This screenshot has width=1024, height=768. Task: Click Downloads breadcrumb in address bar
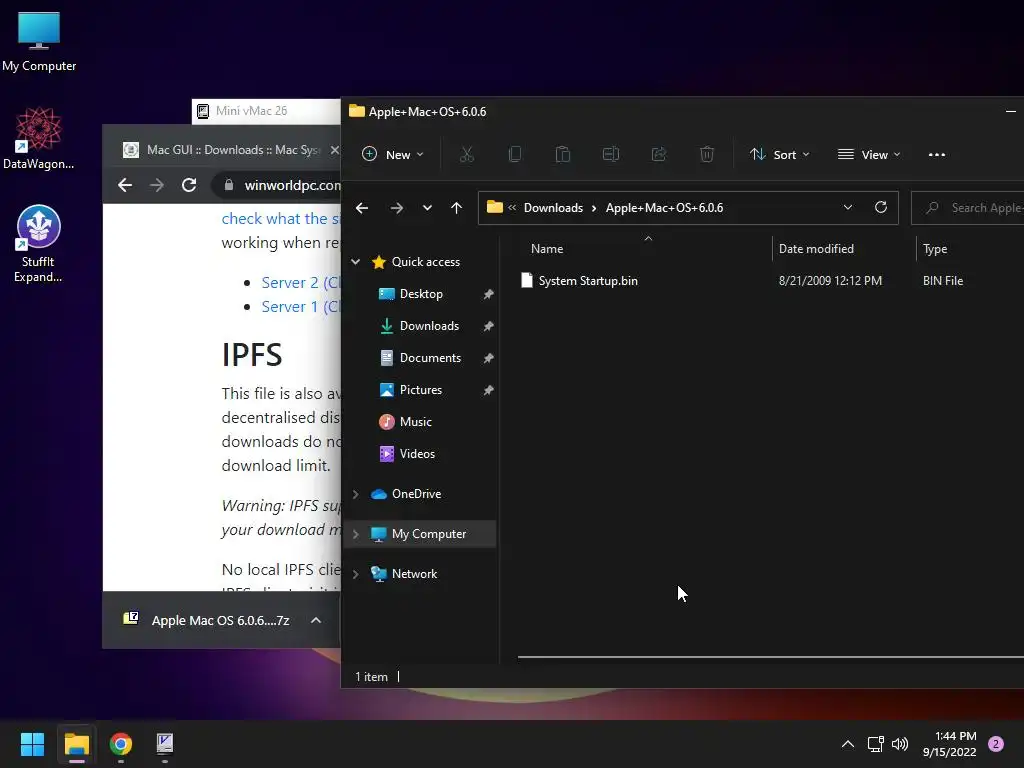(553, 208)
